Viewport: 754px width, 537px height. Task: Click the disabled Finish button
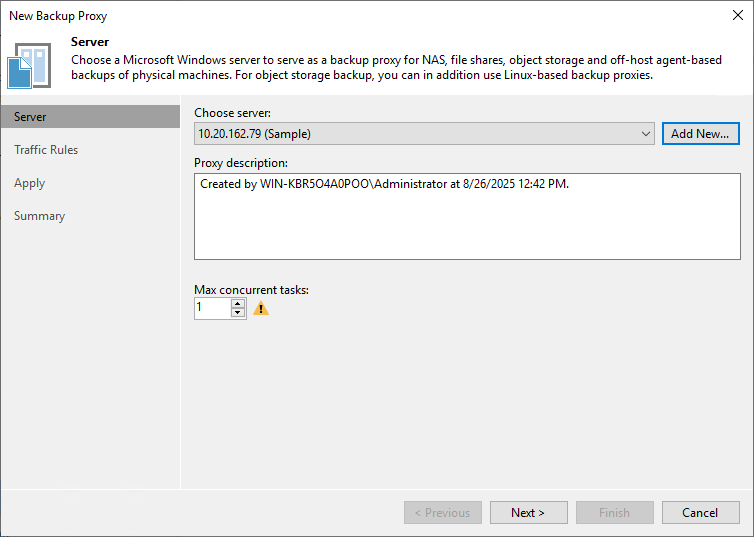click(x=614, y=513)
